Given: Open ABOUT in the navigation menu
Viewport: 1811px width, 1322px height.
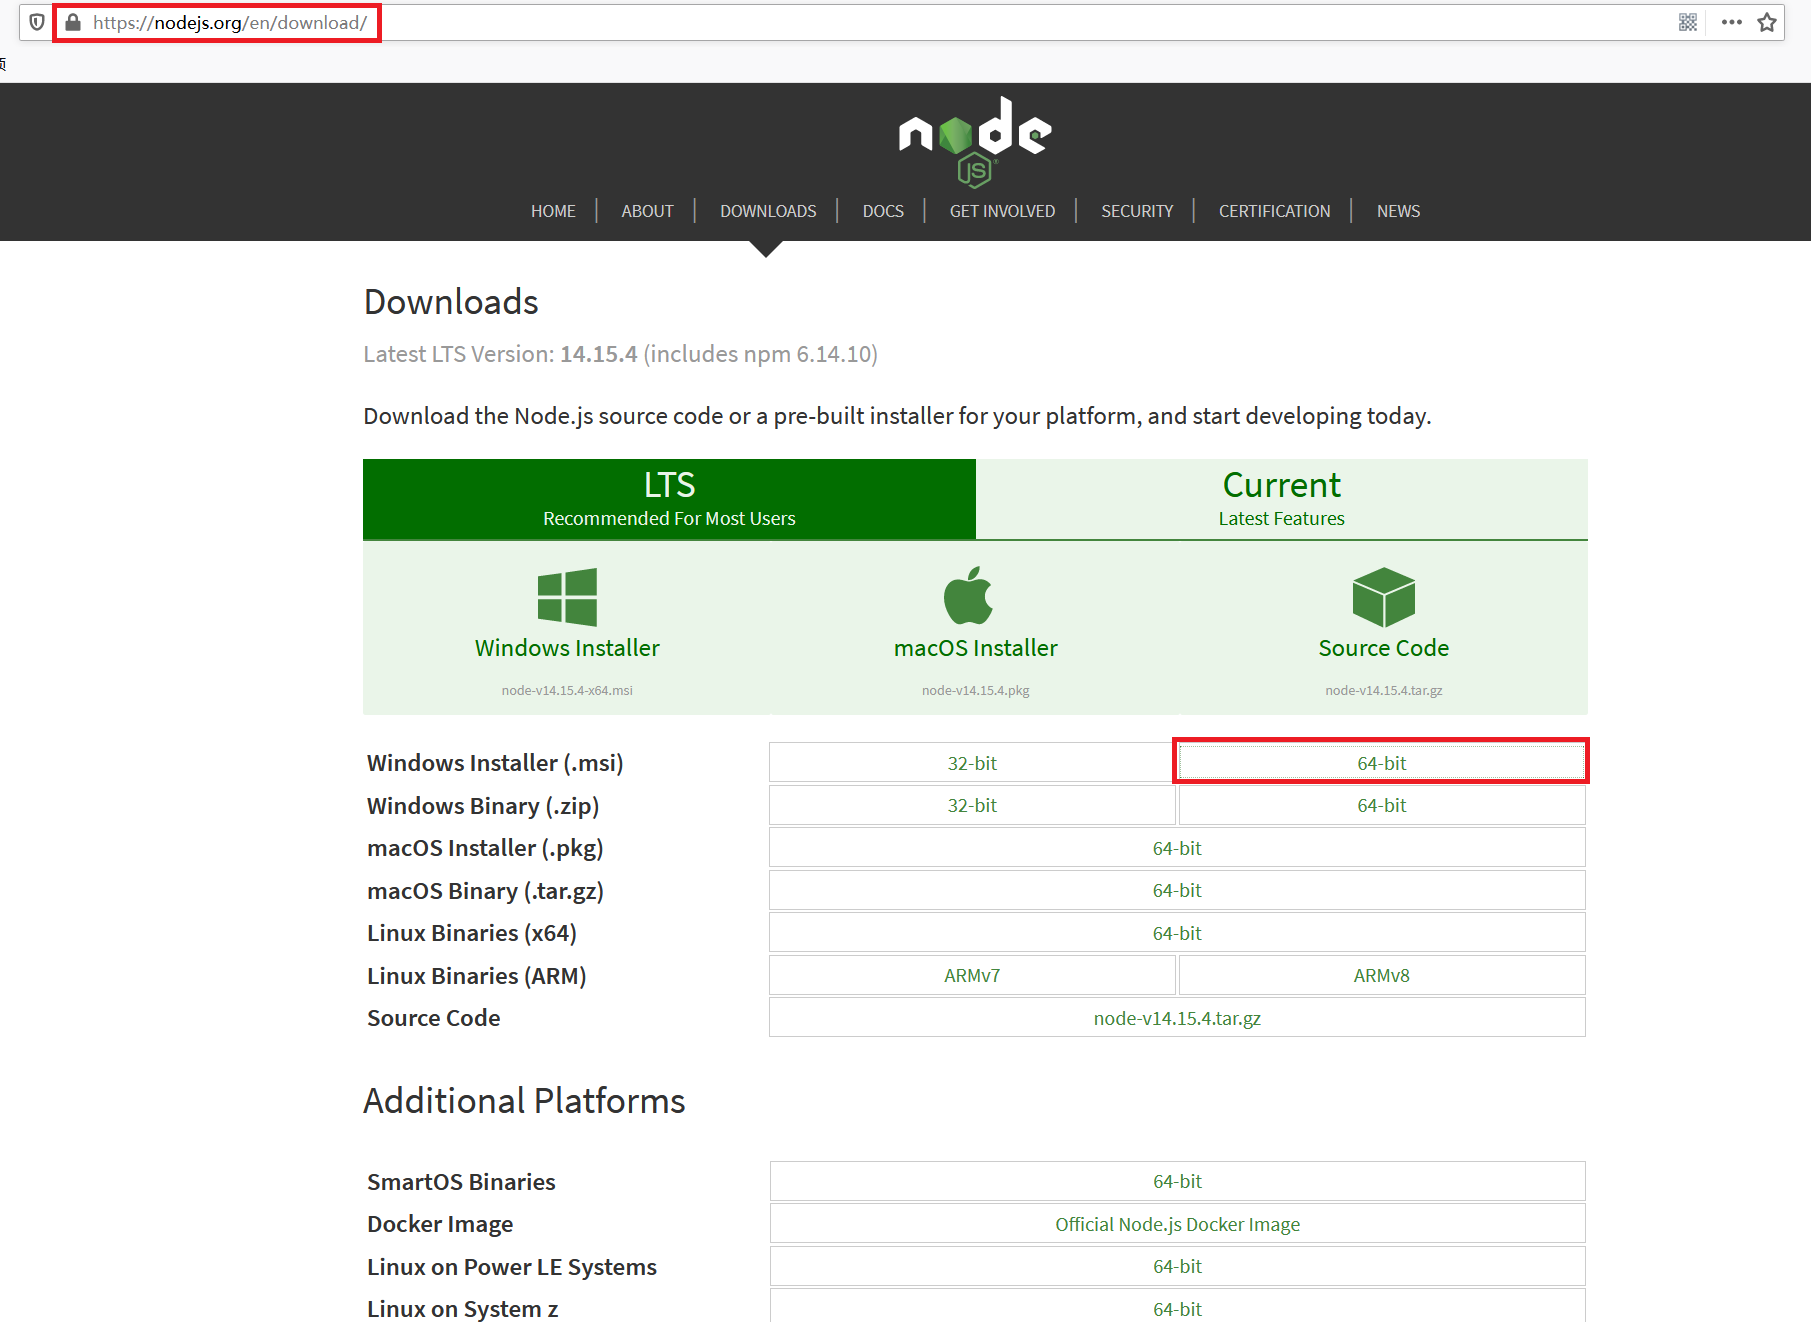Looking at the screenshot, I should tap(647, 211).
